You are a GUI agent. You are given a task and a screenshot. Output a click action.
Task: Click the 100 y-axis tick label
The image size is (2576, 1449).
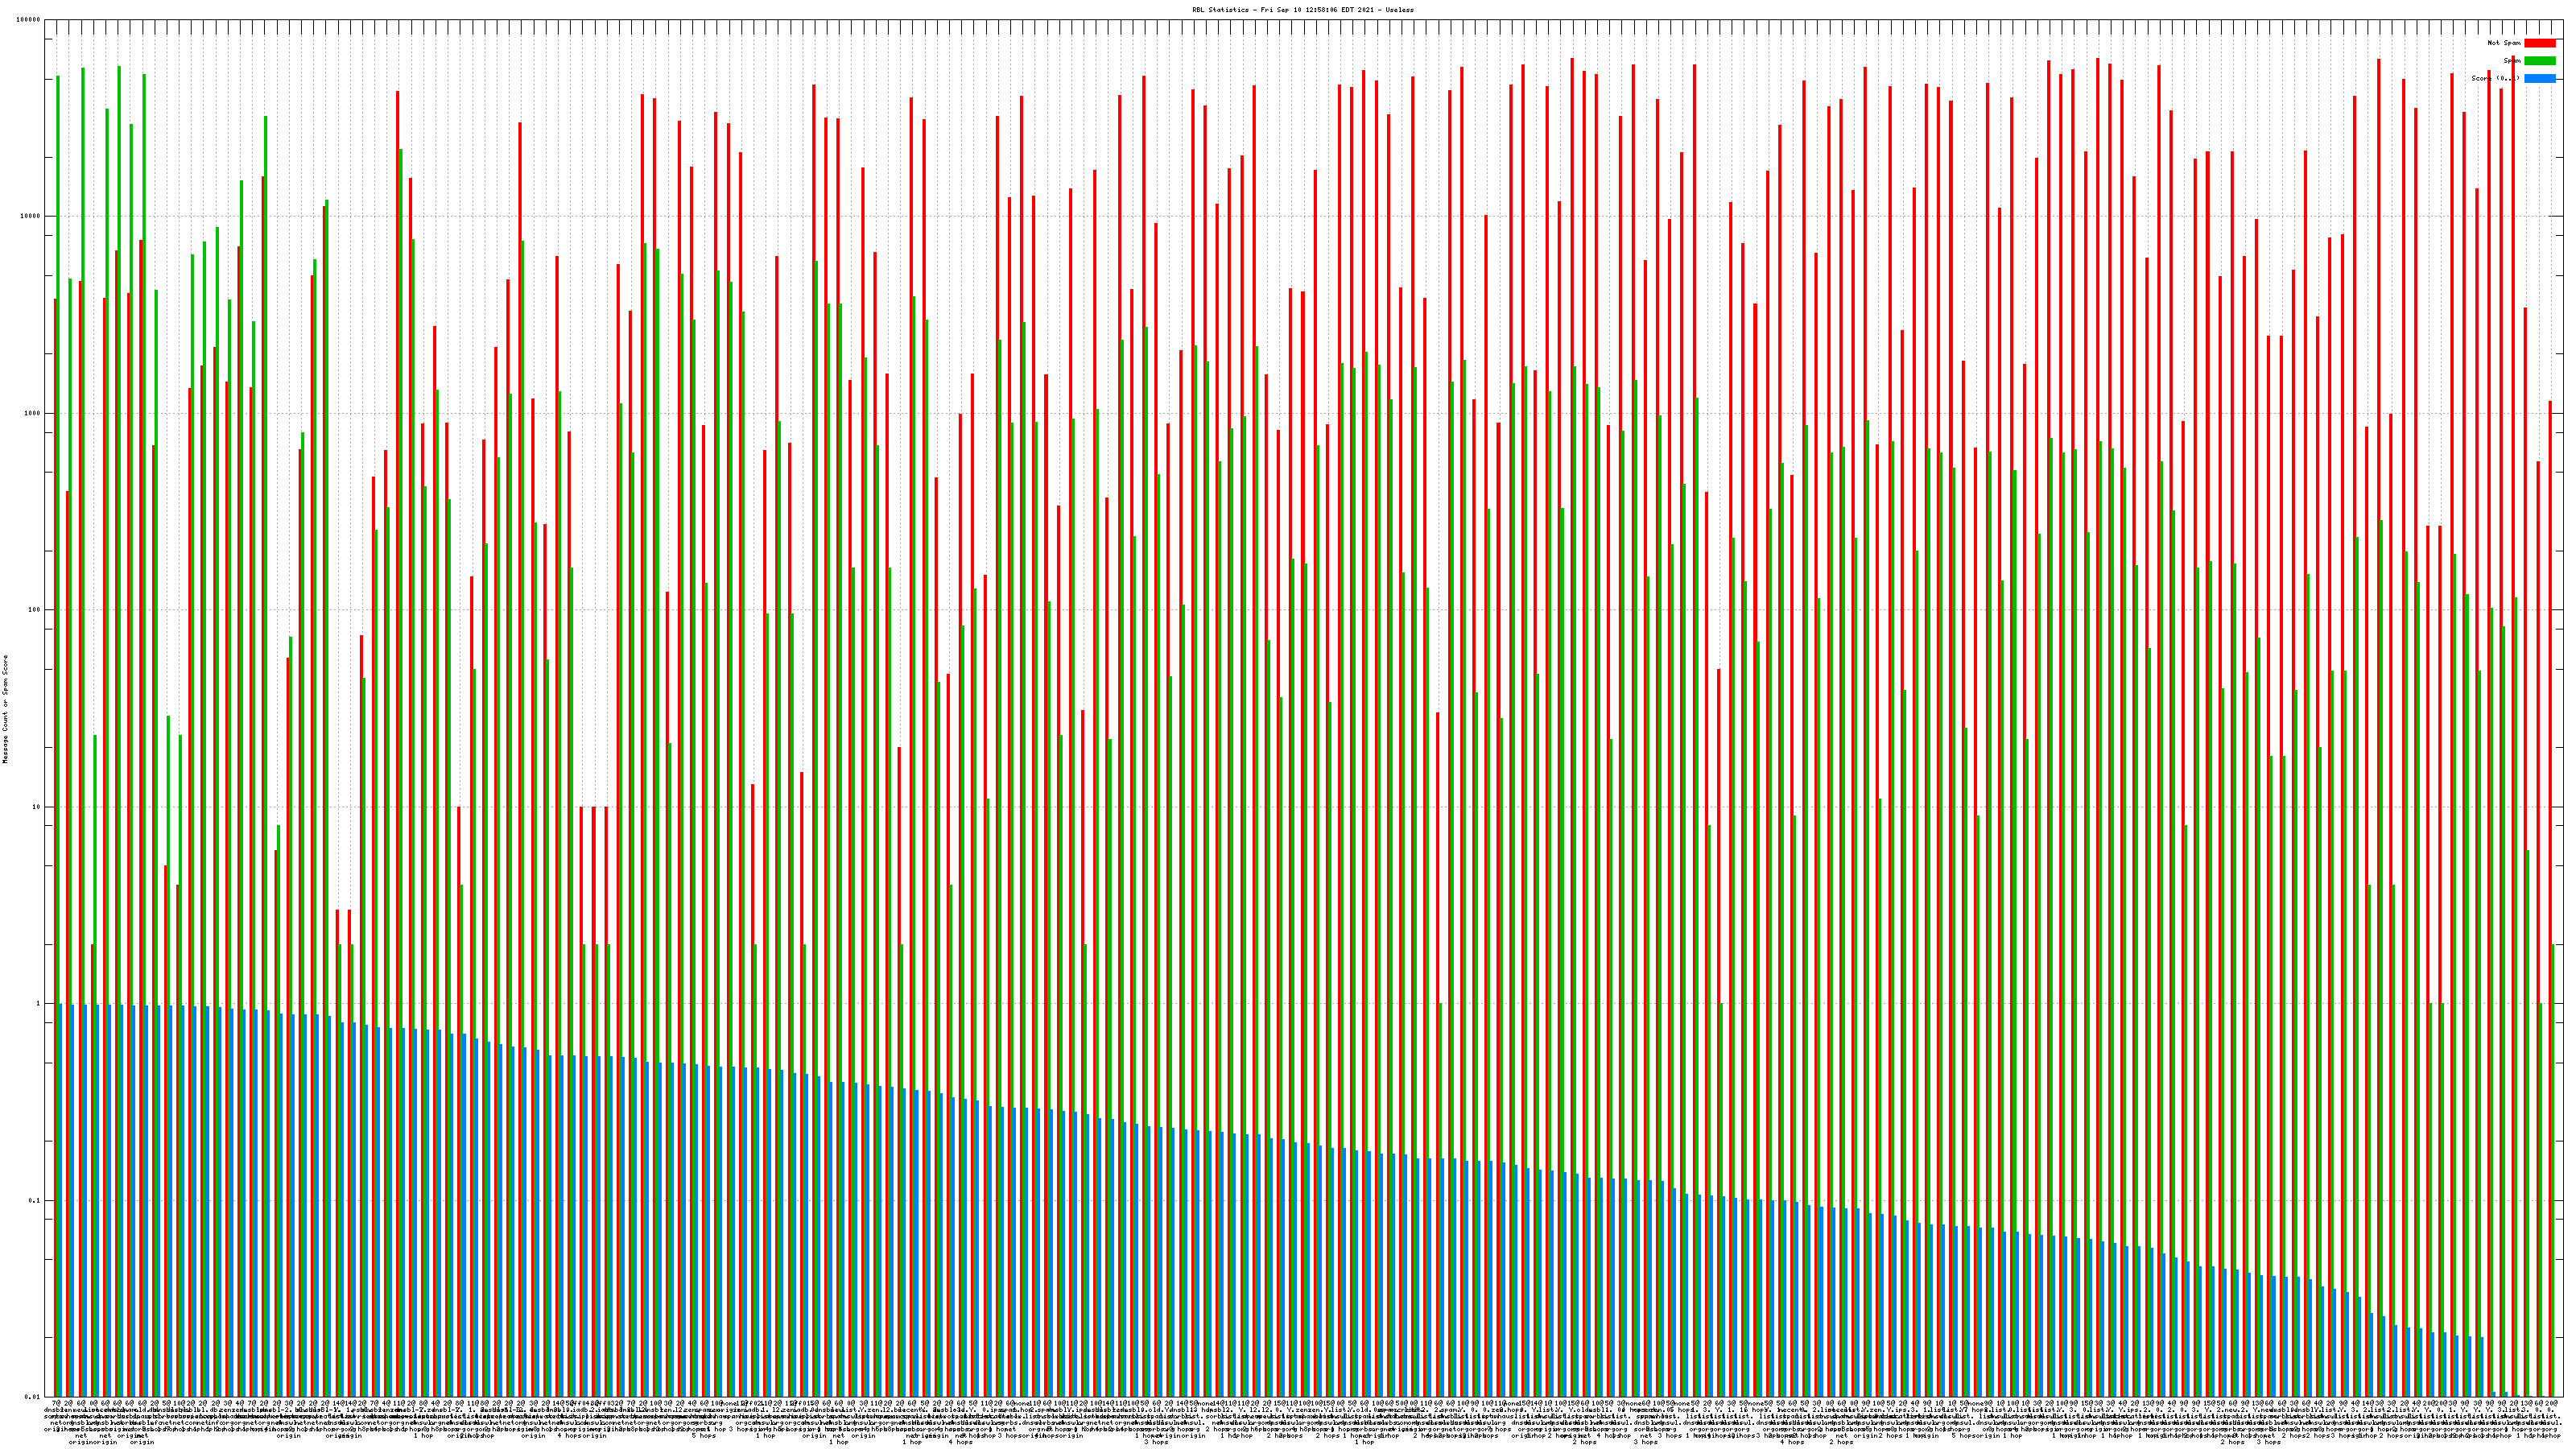pyautogui.click(x=35, y=610)
